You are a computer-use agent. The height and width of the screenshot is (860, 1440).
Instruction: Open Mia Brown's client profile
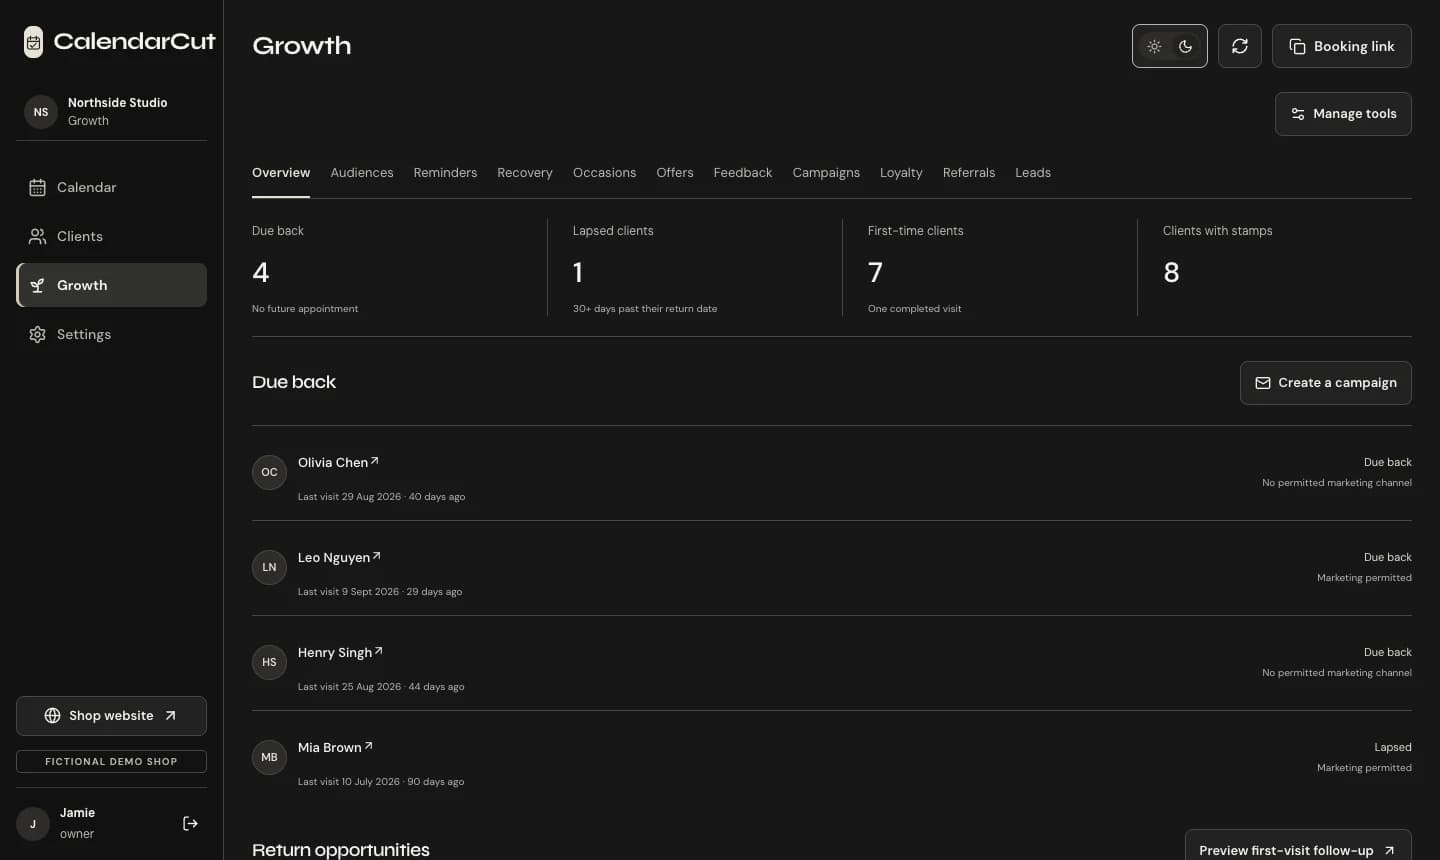pos(335,747)
